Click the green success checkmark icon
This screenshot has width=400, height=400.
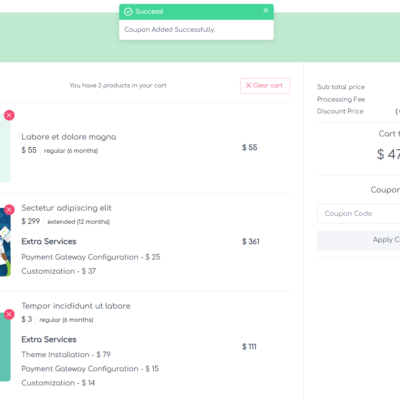pyautogui.click(x=128, y=12)
